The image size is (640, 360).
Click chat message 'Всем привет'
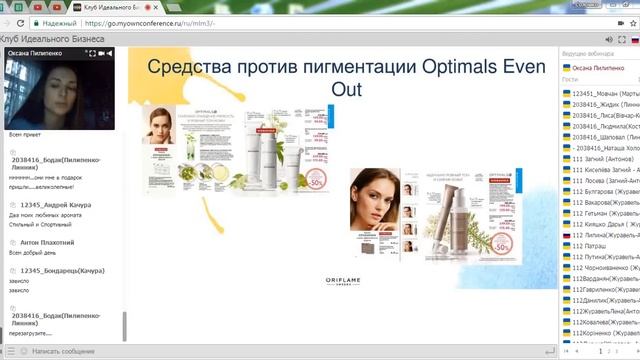(x=25, y=135)
